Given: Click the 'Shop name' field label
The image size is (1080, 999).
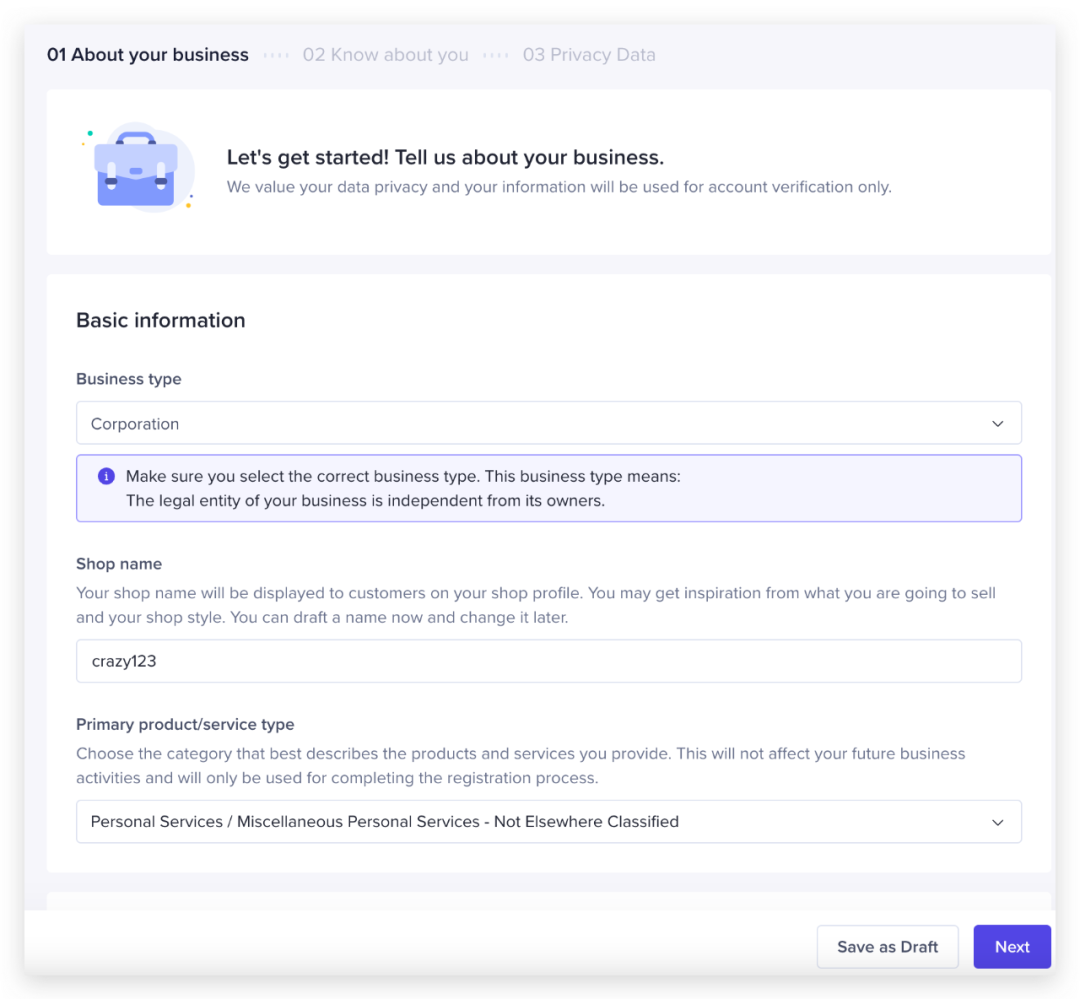Looking at the screenshot, I should point(119,564).
